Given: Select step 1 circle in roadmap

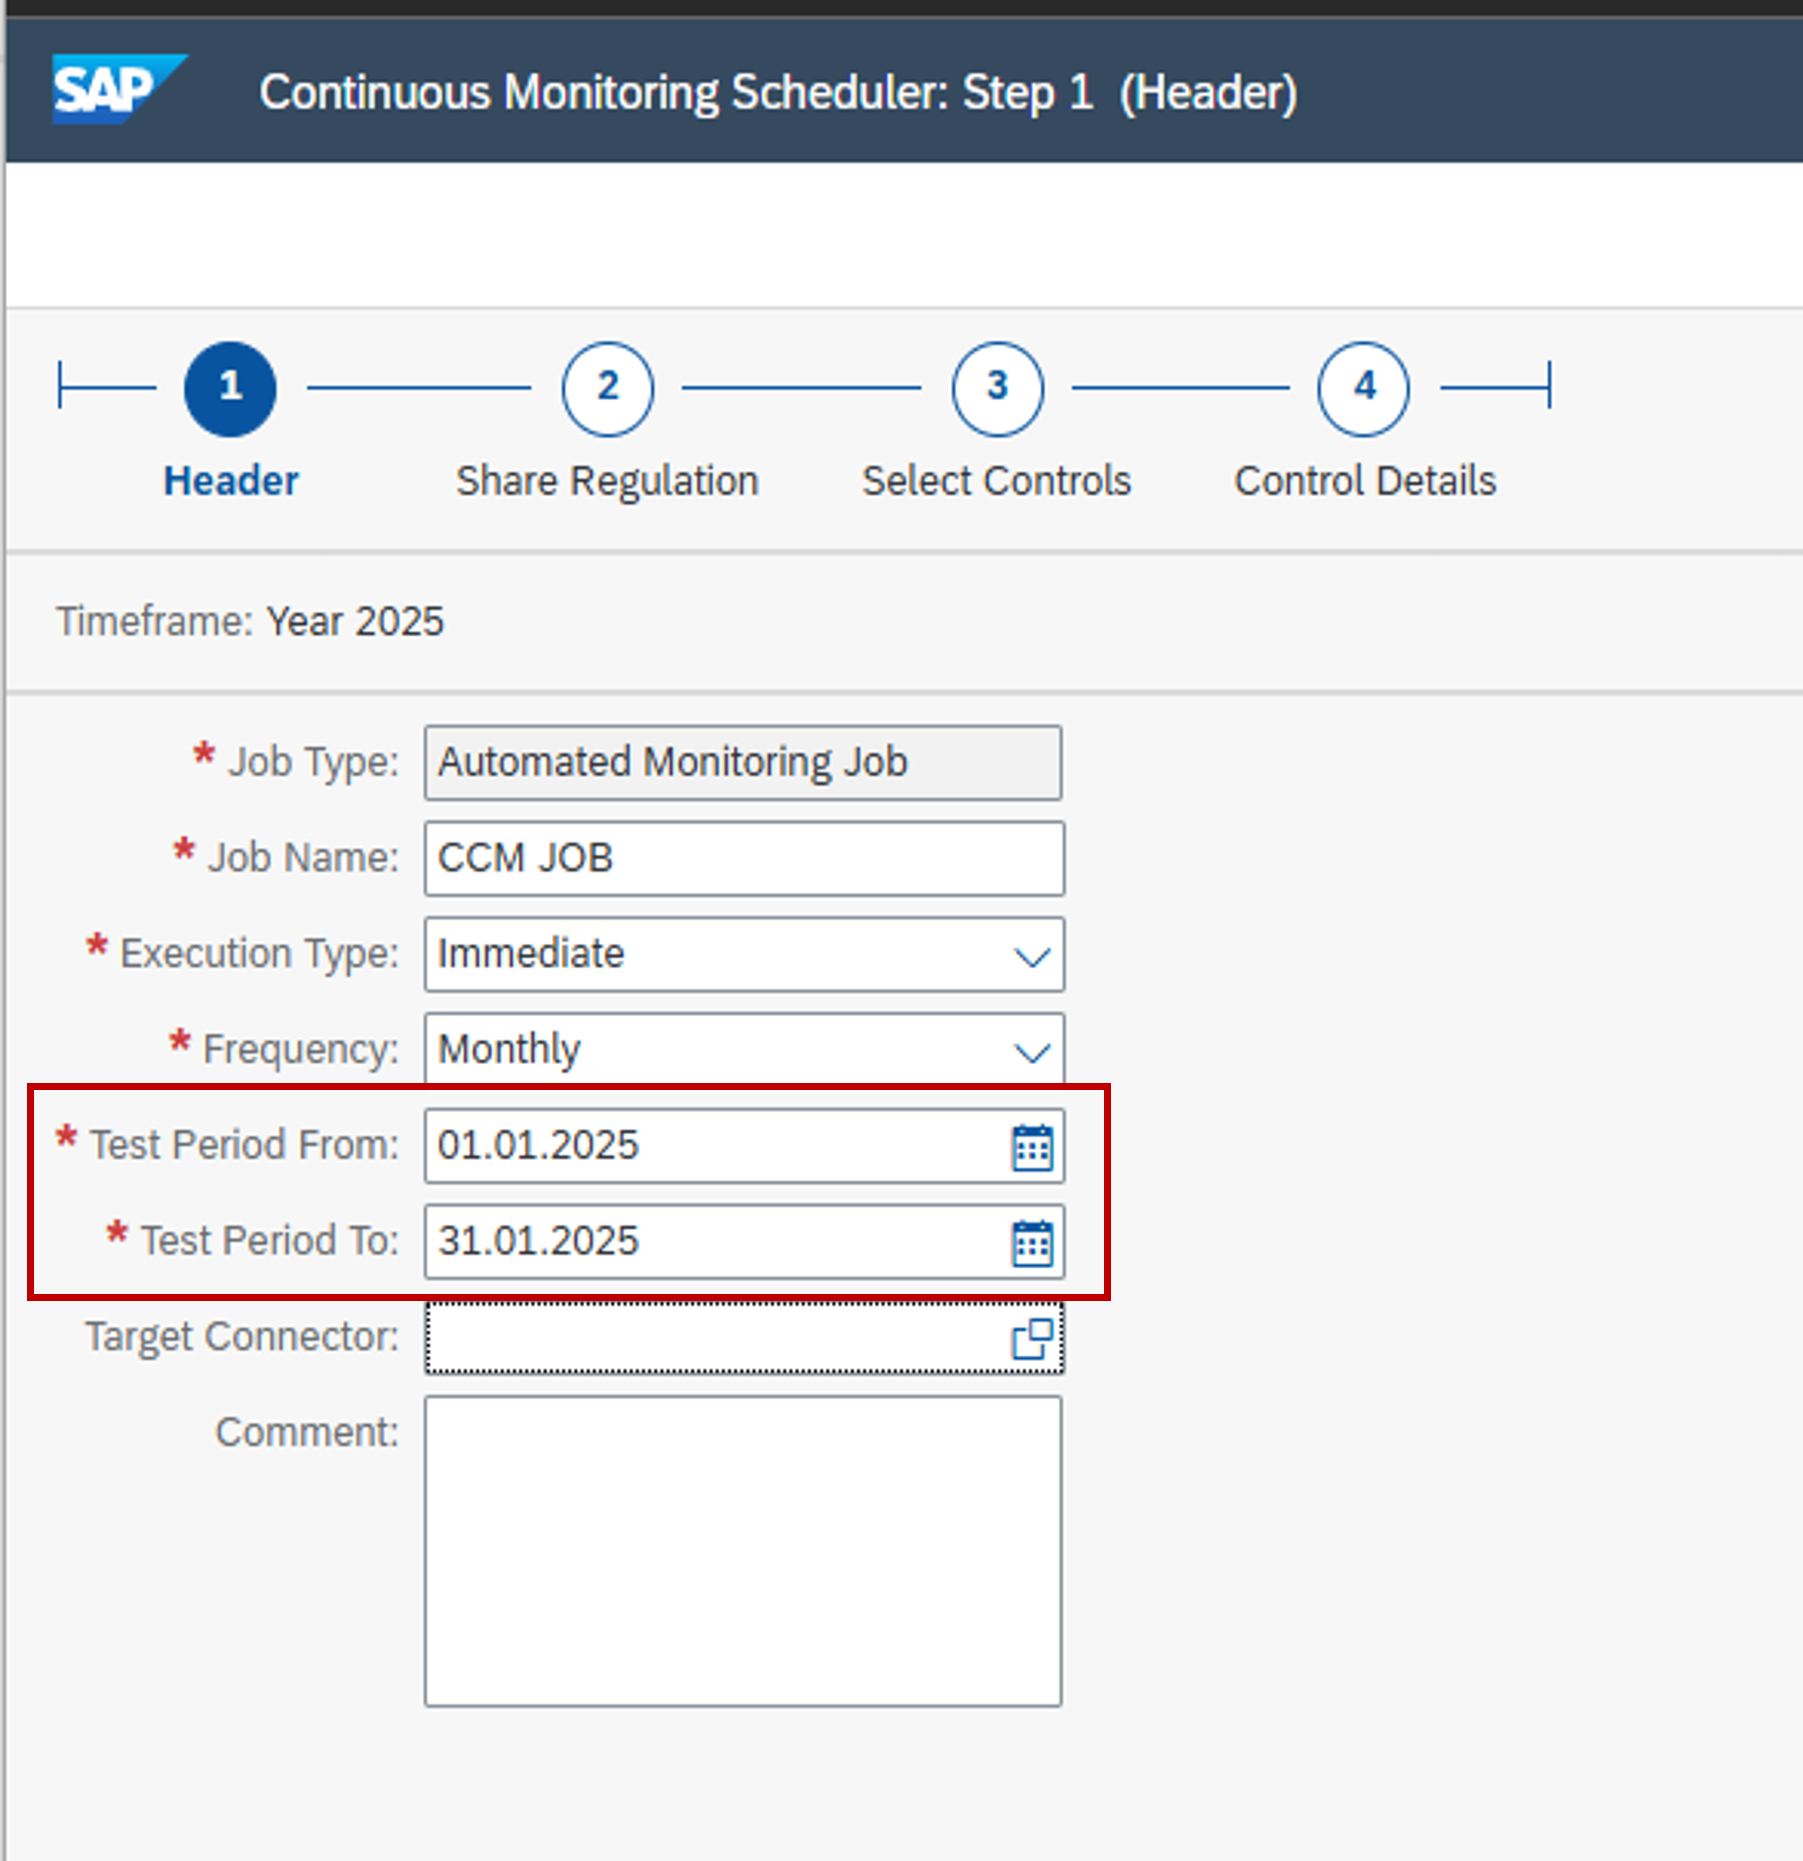Looking at the screenshot, I should pyautogui.click(x=230, y=388).
